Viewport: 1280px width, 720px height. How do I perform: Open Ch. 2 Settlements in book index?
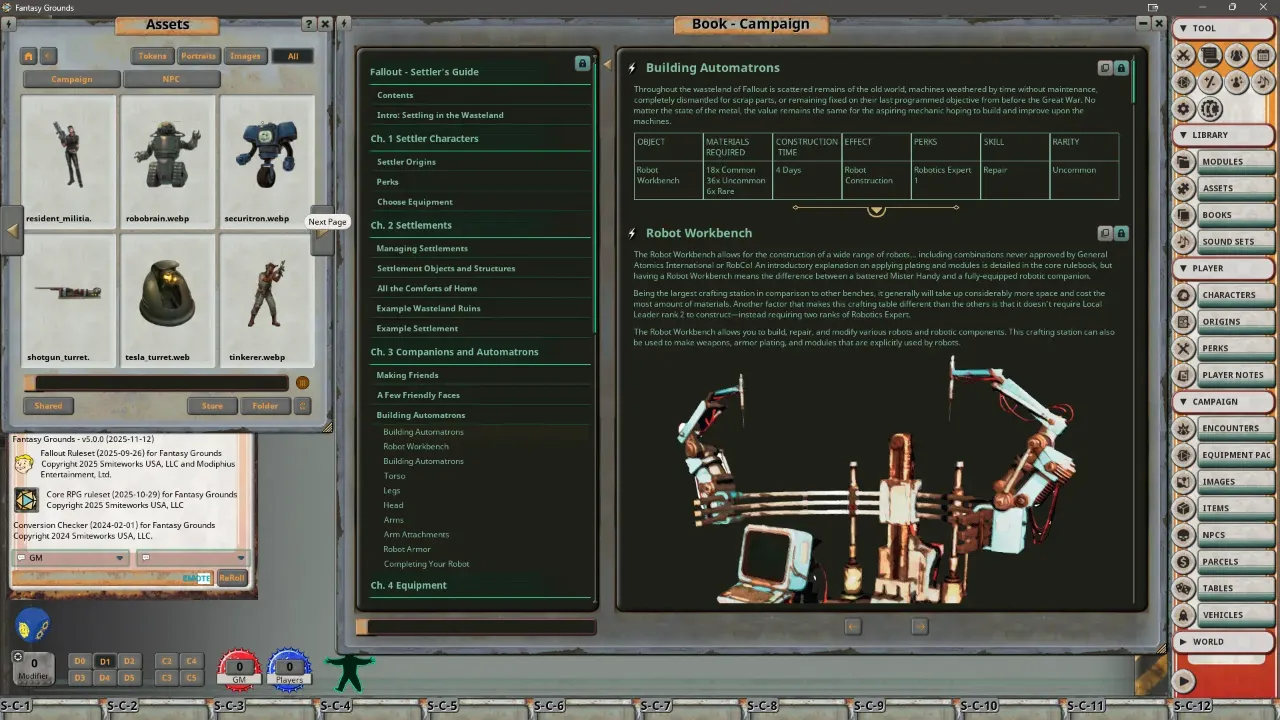point(411,225)
